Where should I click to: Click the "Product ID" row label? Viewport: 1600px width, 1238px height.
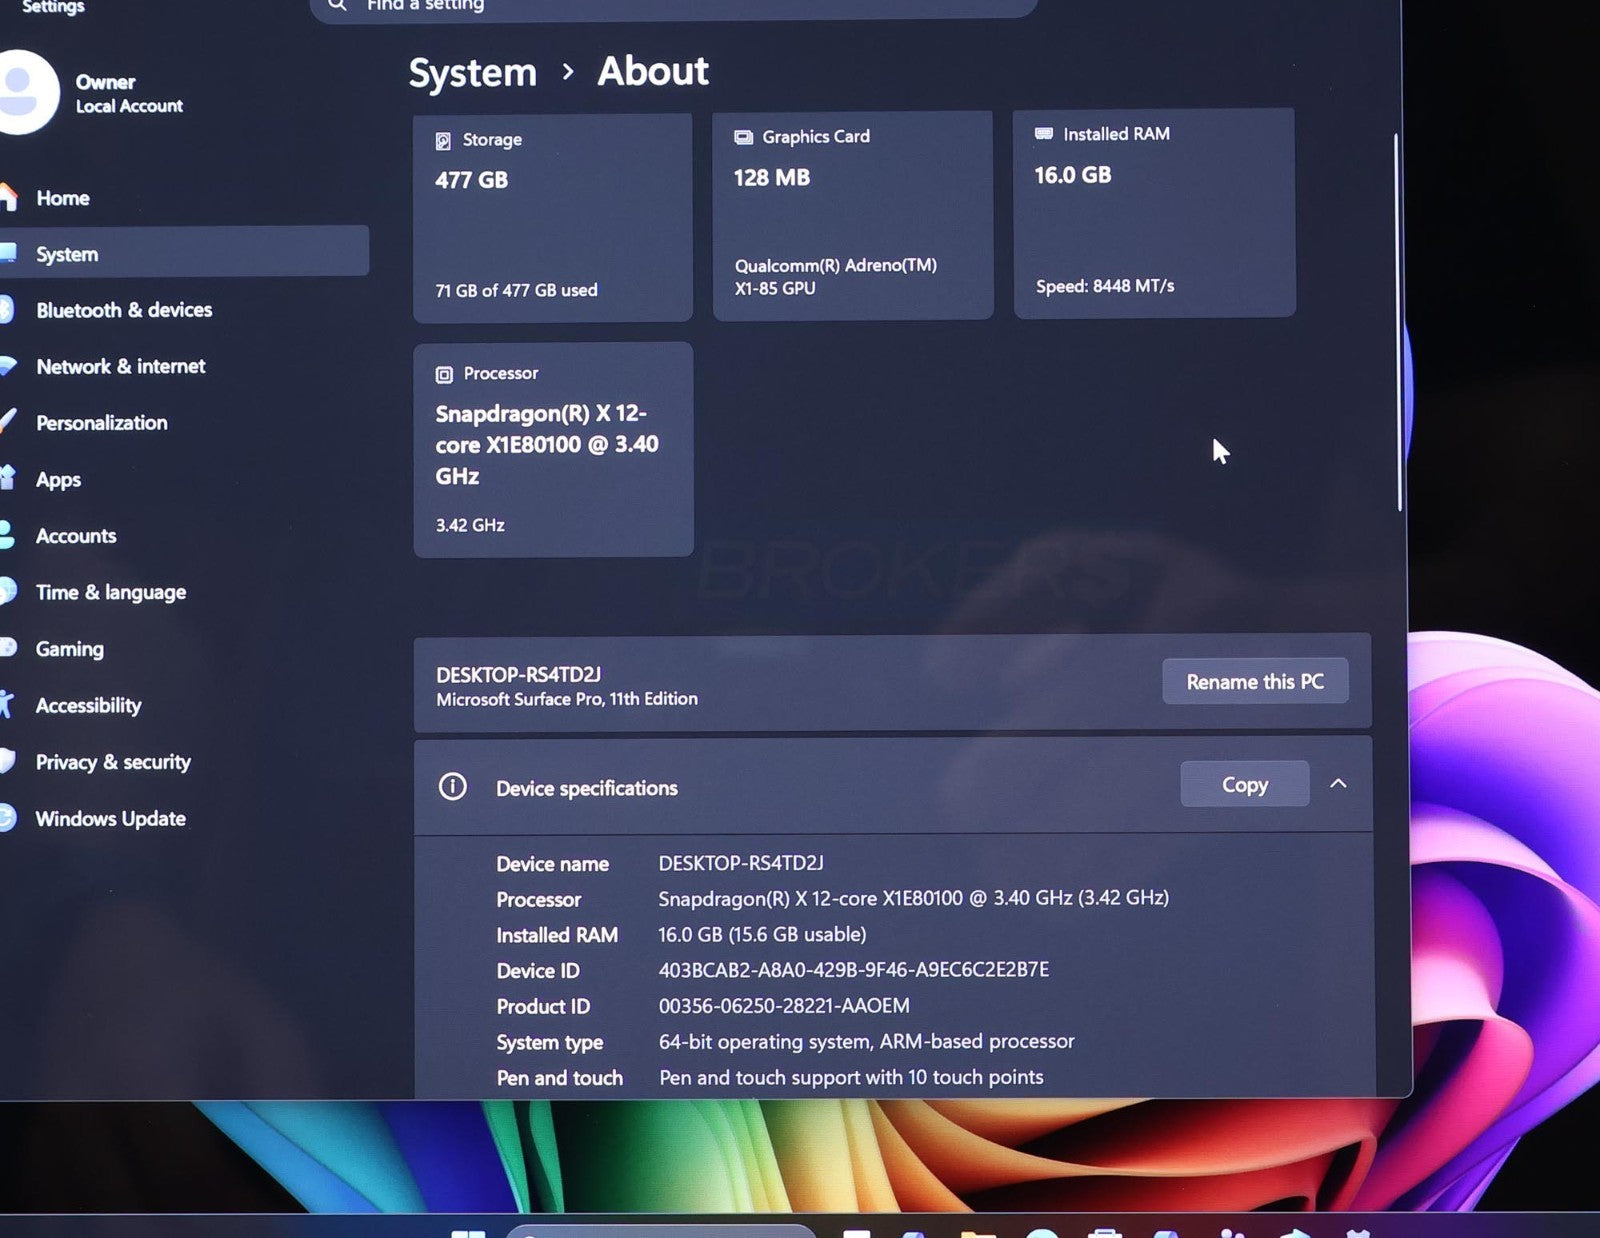pyautogui.click(x=543, y=1006)
